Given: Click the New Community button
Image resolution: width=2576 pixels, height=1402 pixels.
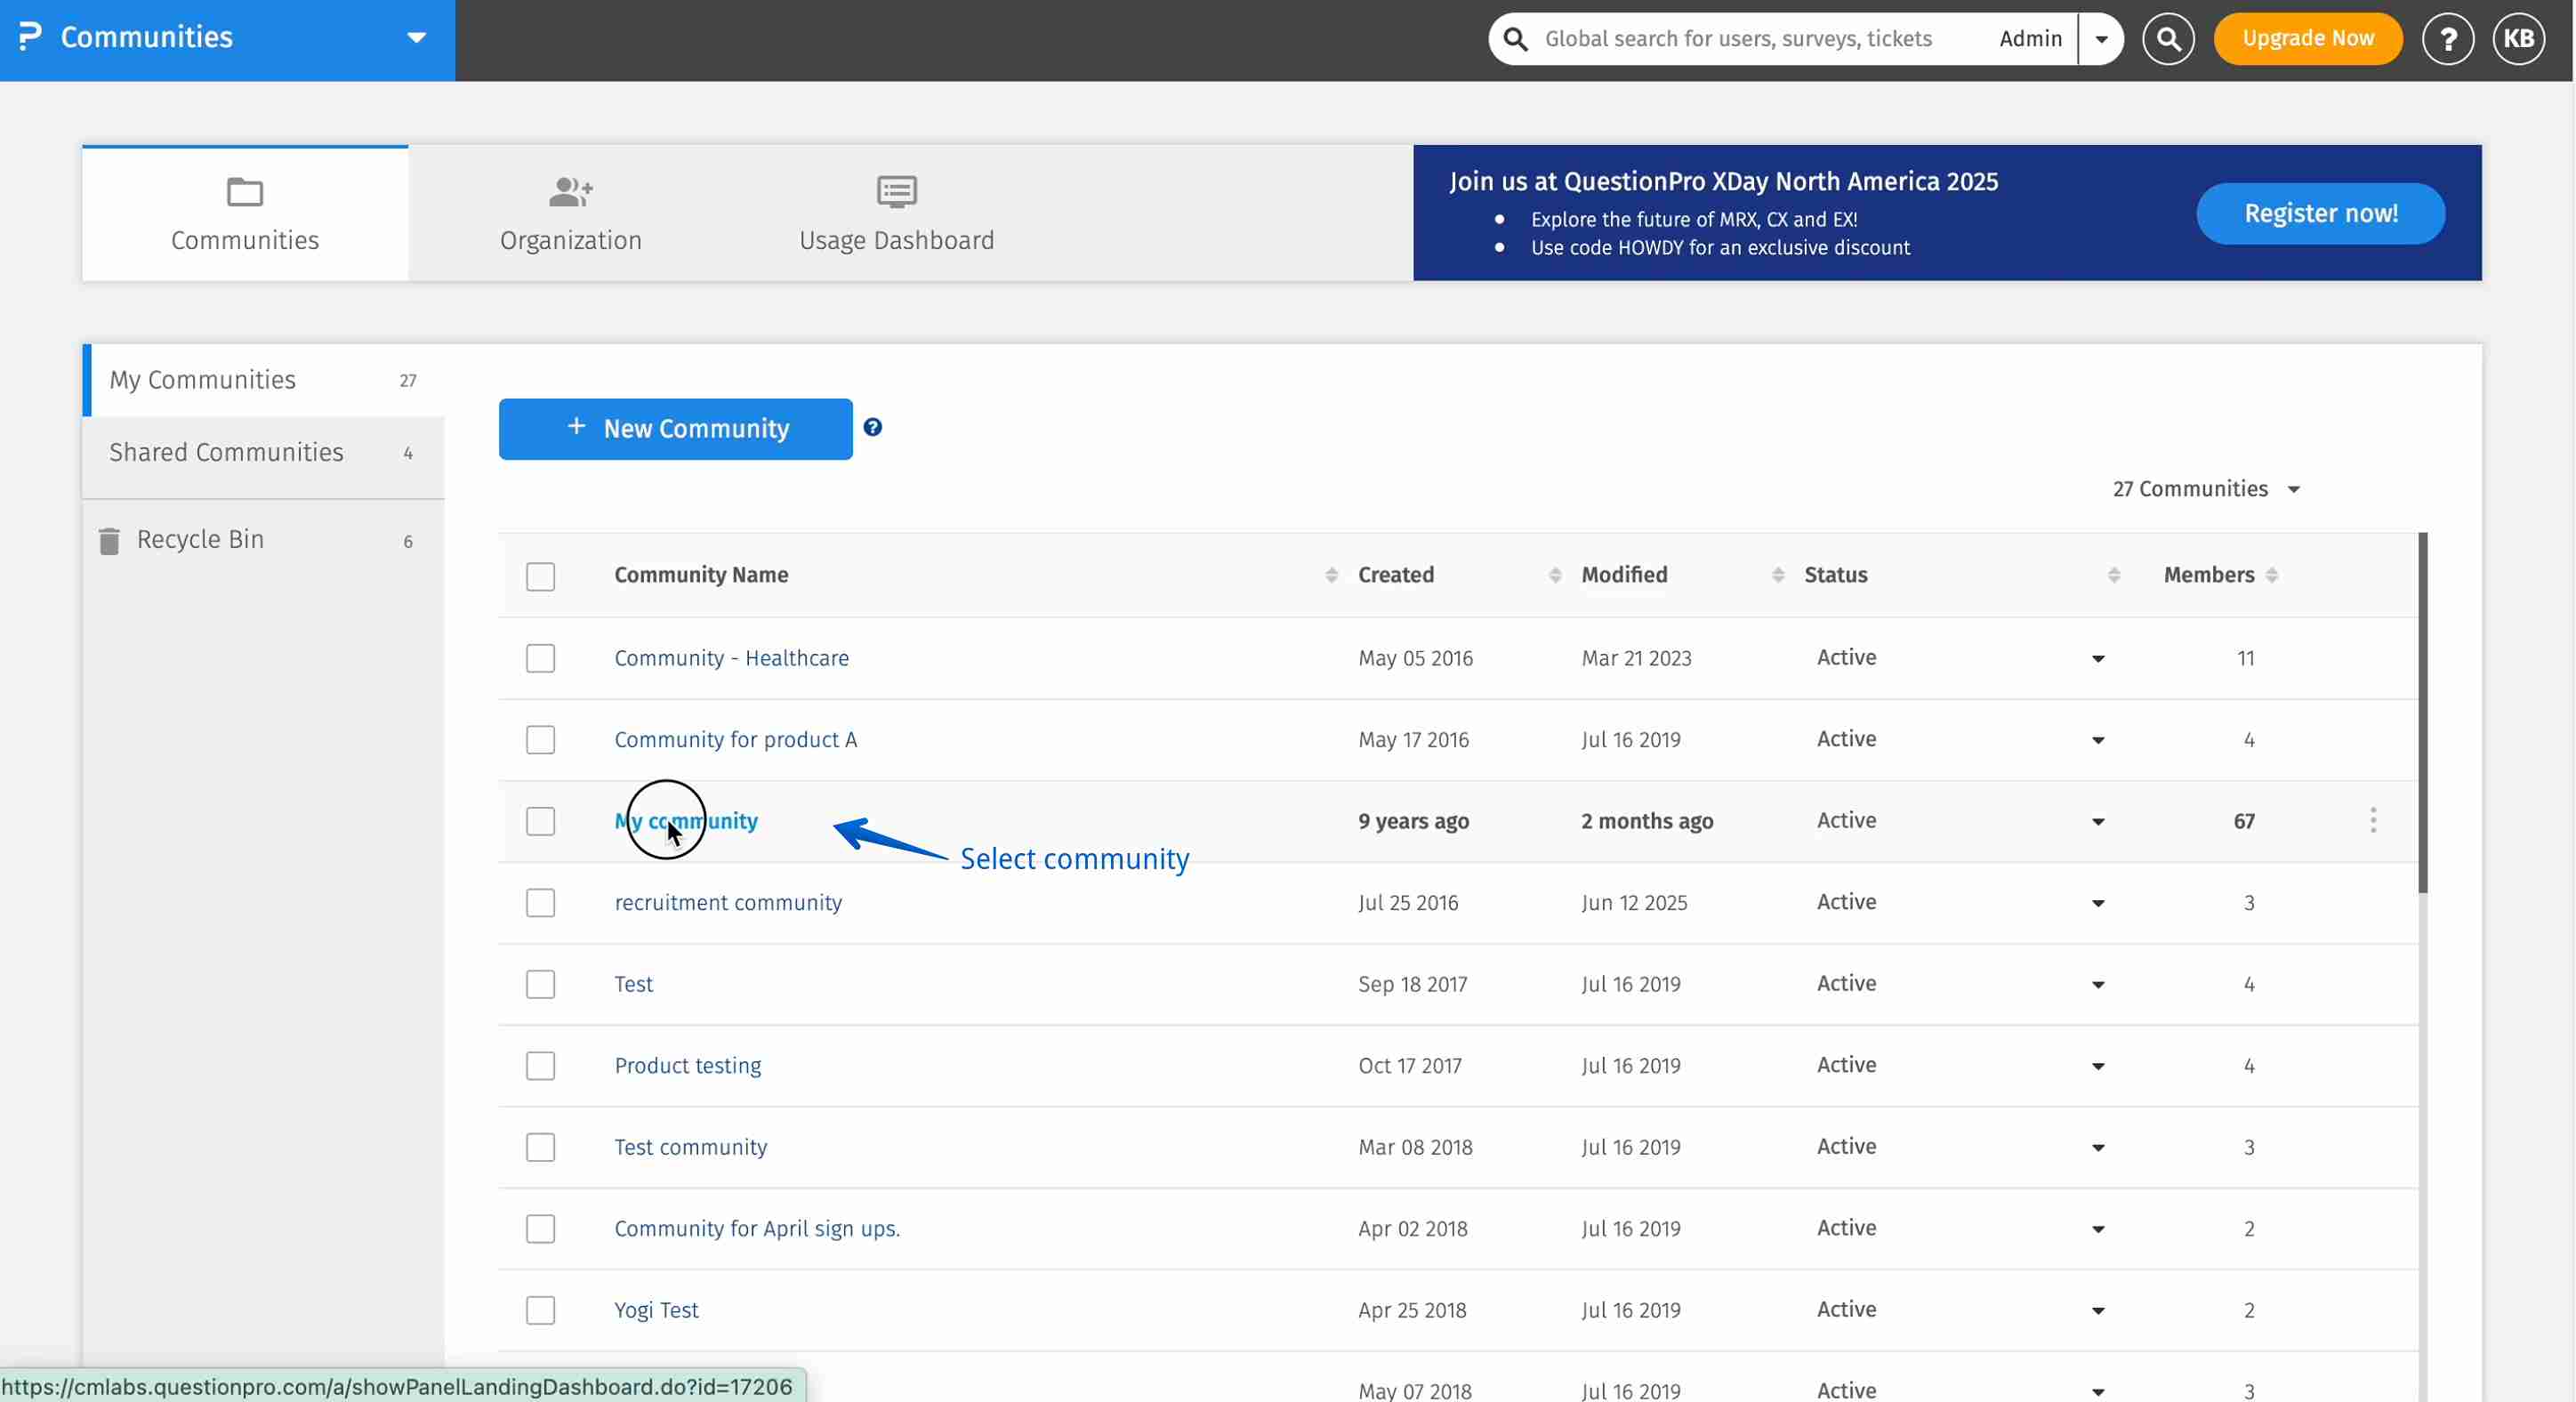Looking at the screenshot, I should [x=675, y=429].
